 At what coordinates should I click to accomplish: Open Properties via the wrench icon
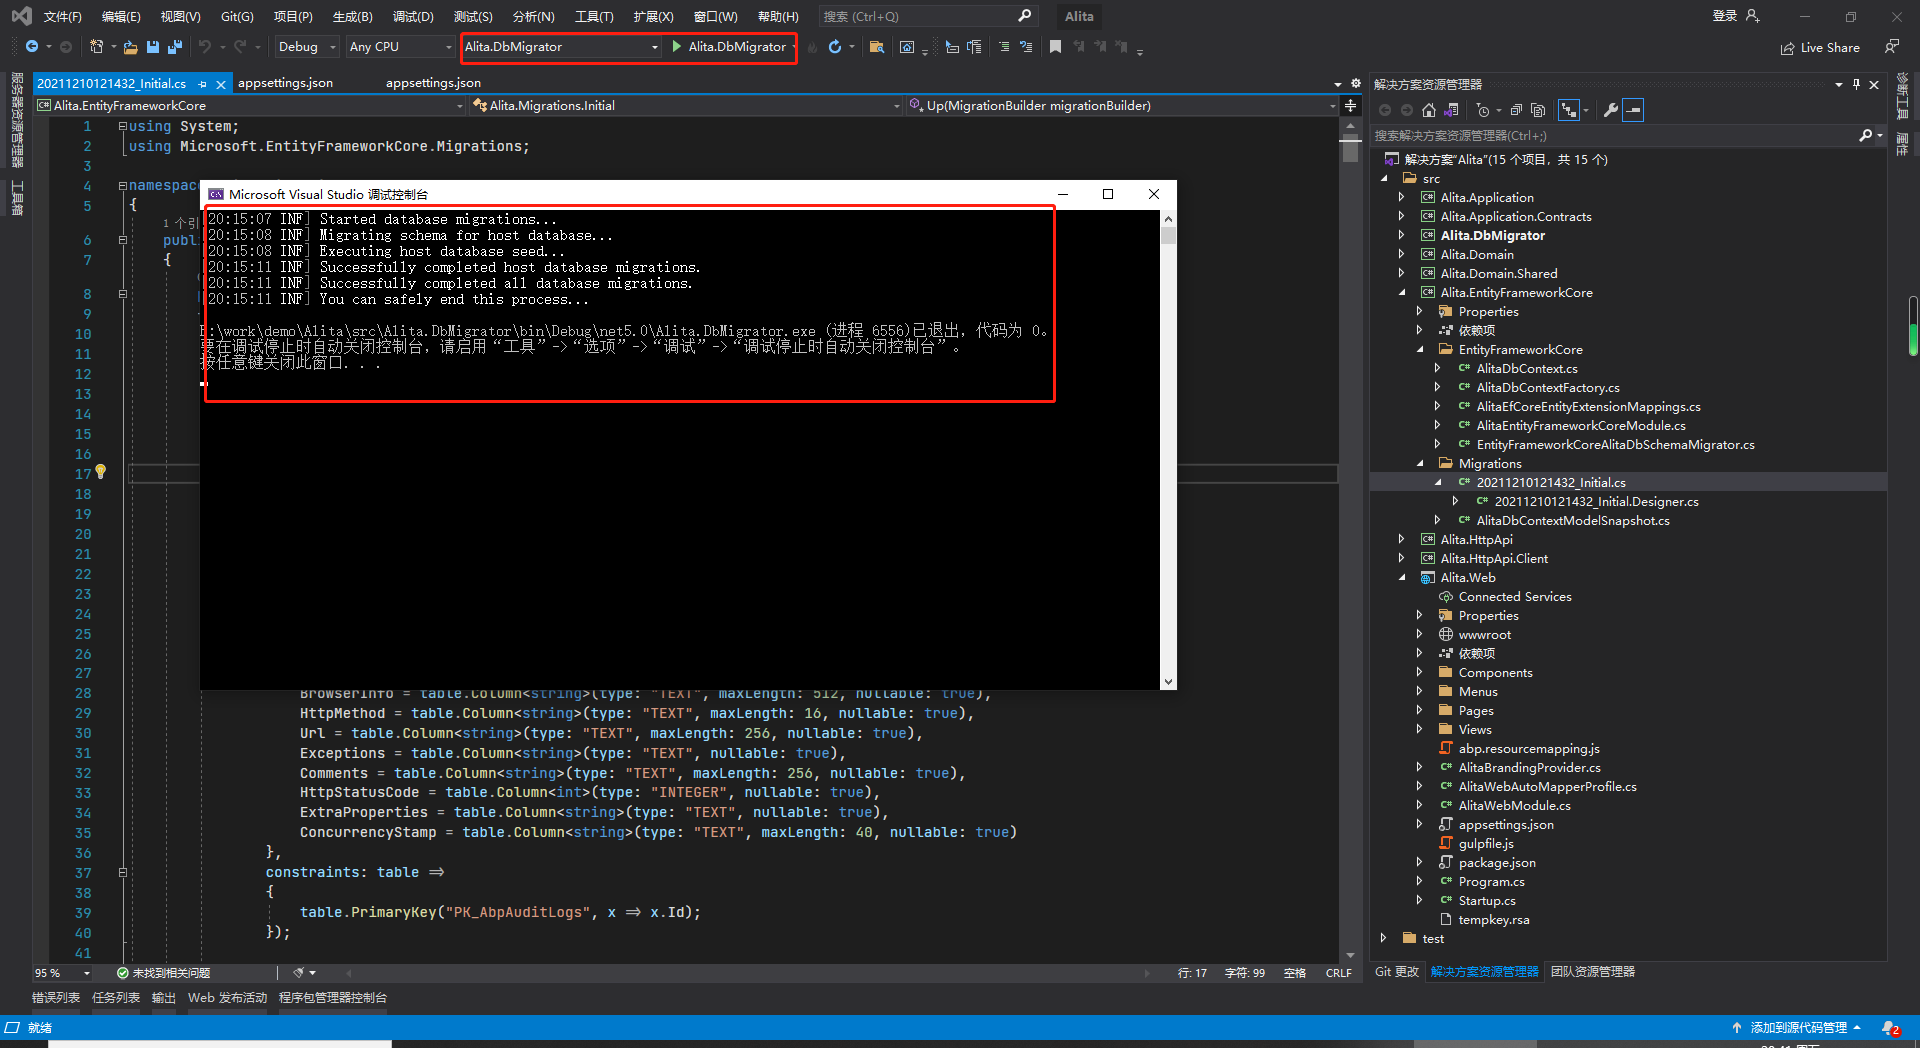click(1610, 110)
